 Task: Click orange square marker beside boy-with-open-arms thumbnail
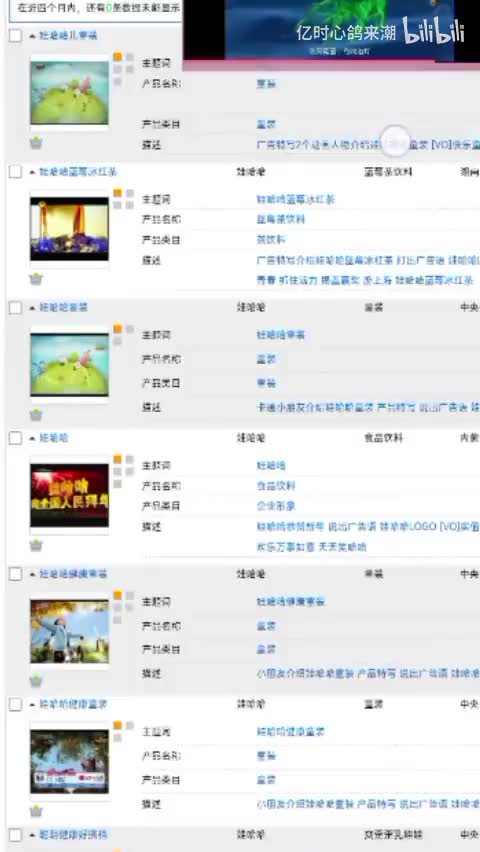[117, 596]
